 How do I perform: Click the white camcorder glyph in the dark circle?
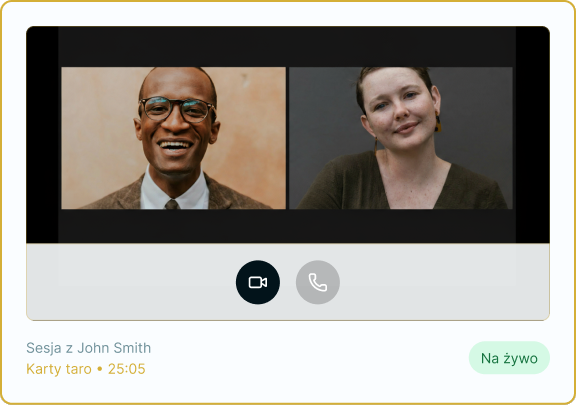click(258, 282)
